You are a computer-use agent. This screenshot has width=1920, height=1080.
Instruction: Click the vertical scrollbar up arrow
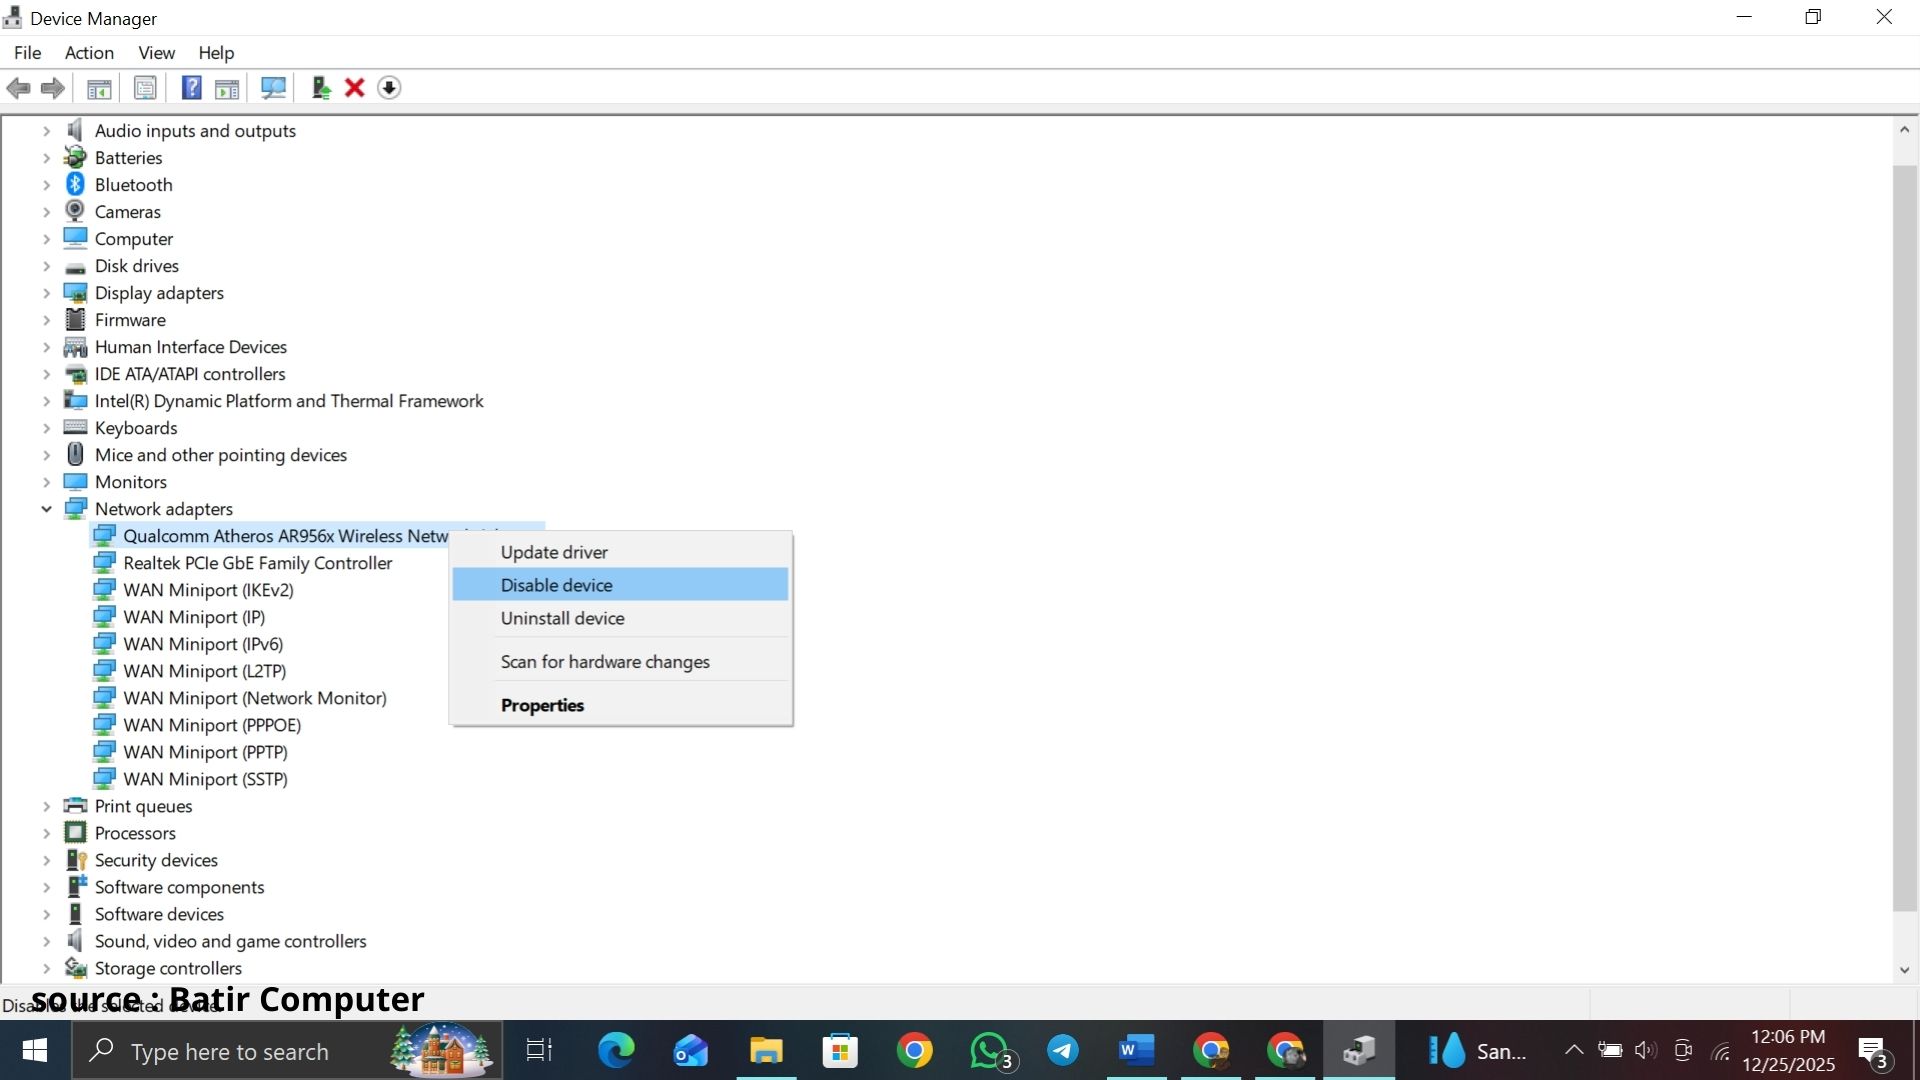(x=1904, y=130)
